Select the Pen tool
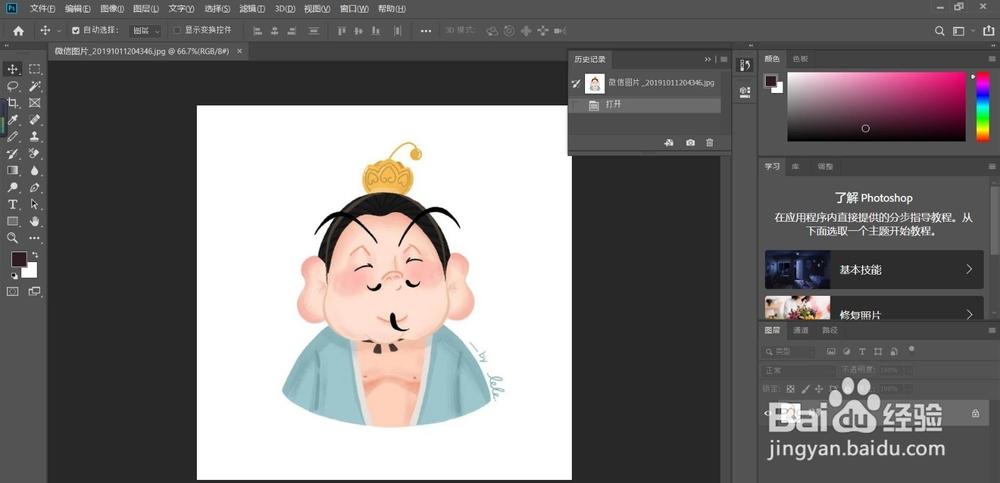Image resolution: width=1000 pixels, height=483 pixels. 34,188
